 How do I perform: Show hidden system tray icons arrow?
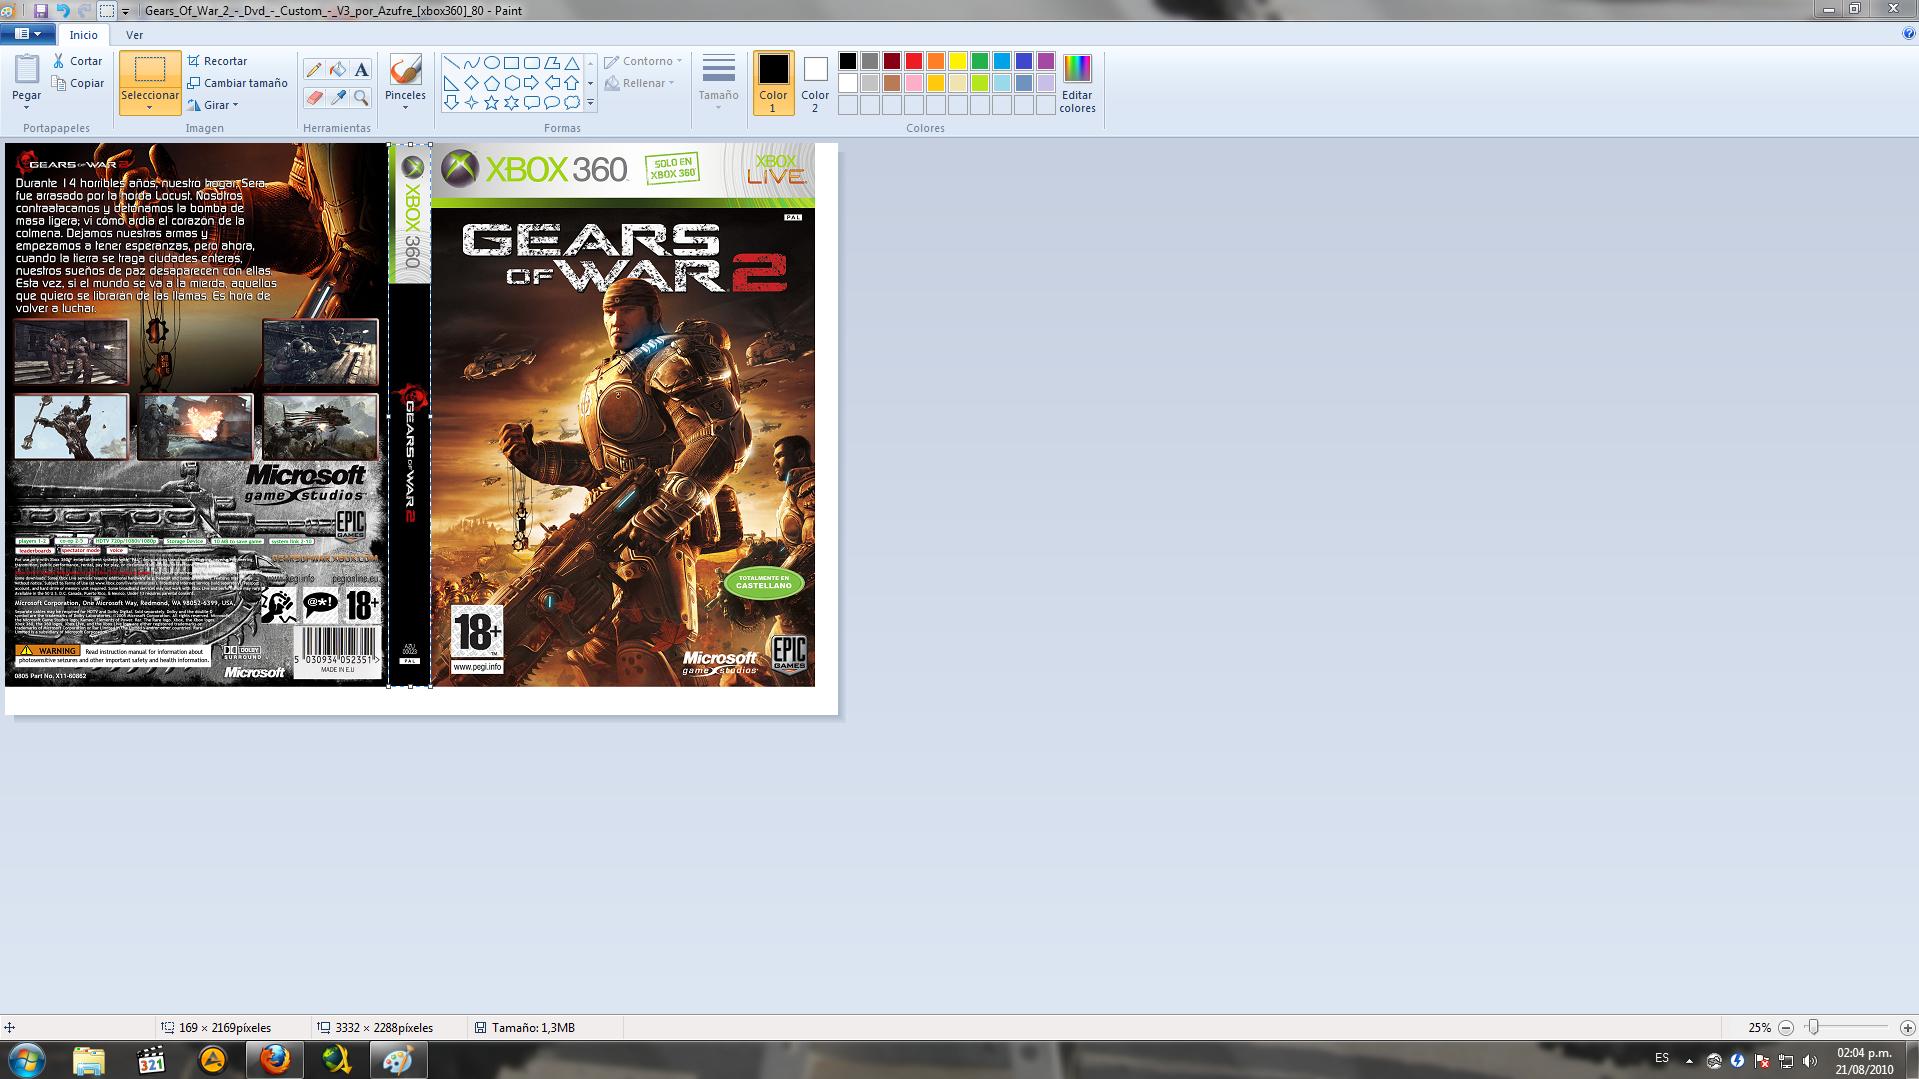point(1689,1061)
